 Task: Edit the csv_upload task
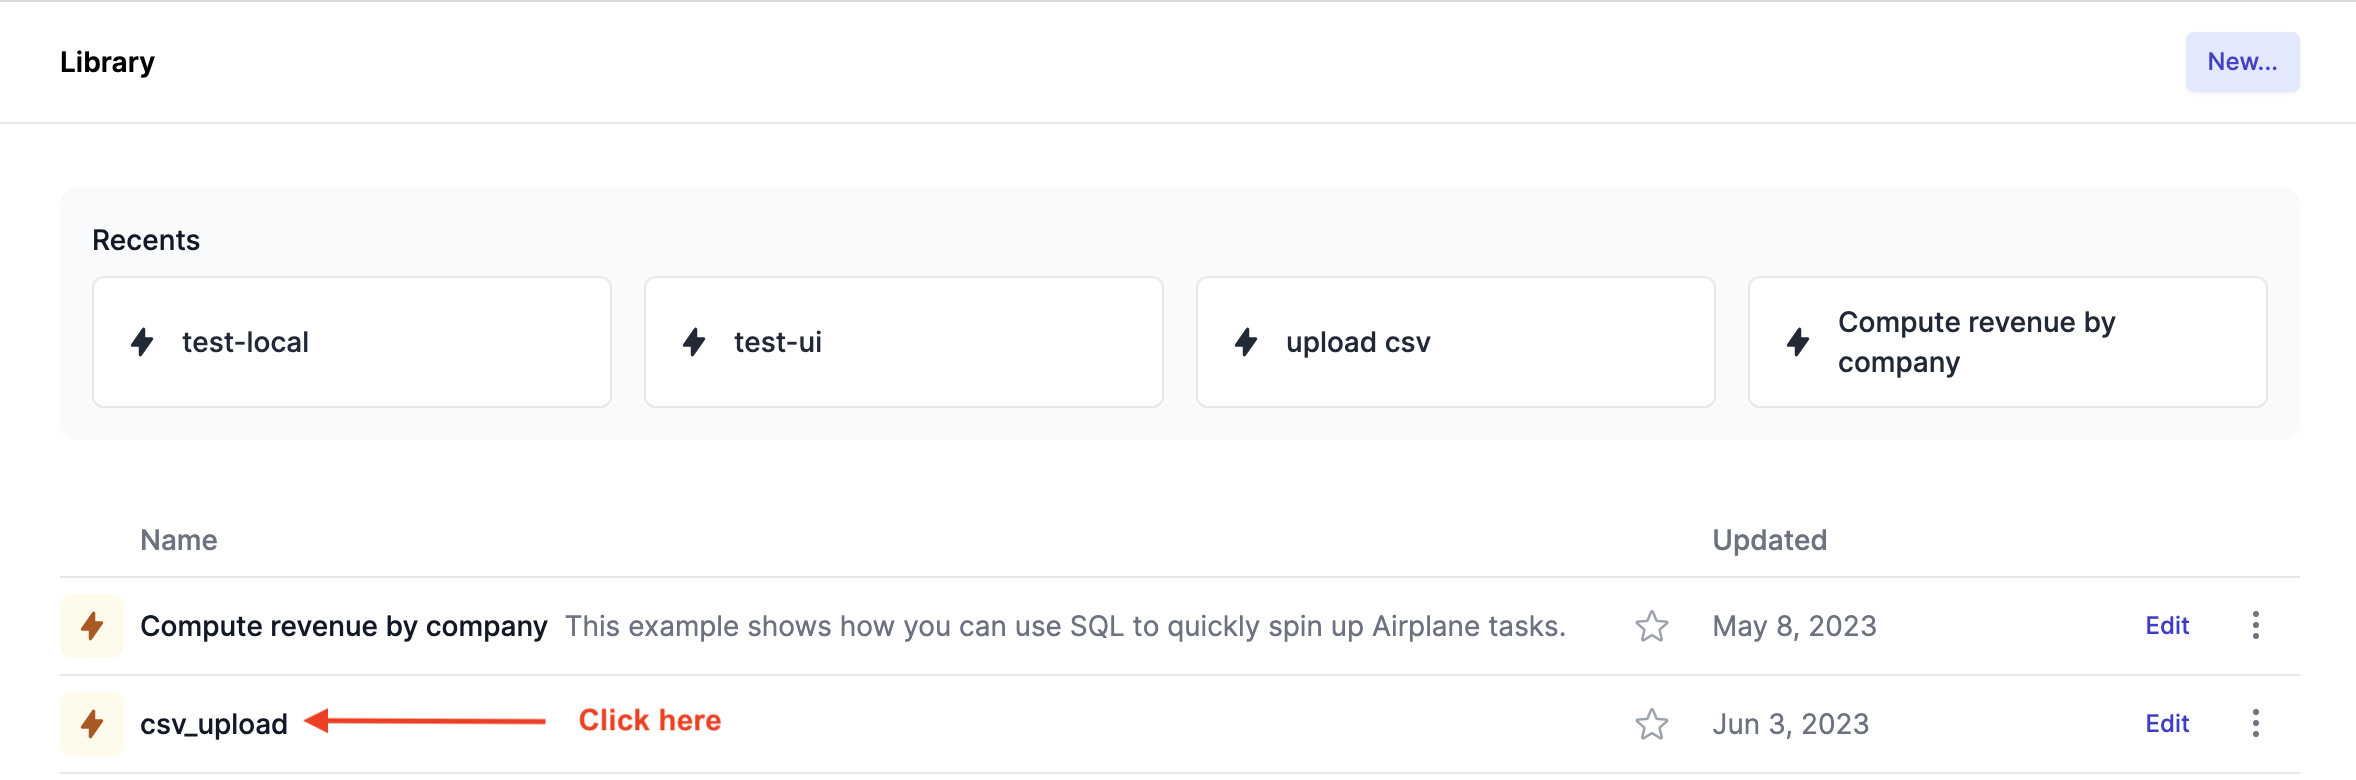point(2167,724)
